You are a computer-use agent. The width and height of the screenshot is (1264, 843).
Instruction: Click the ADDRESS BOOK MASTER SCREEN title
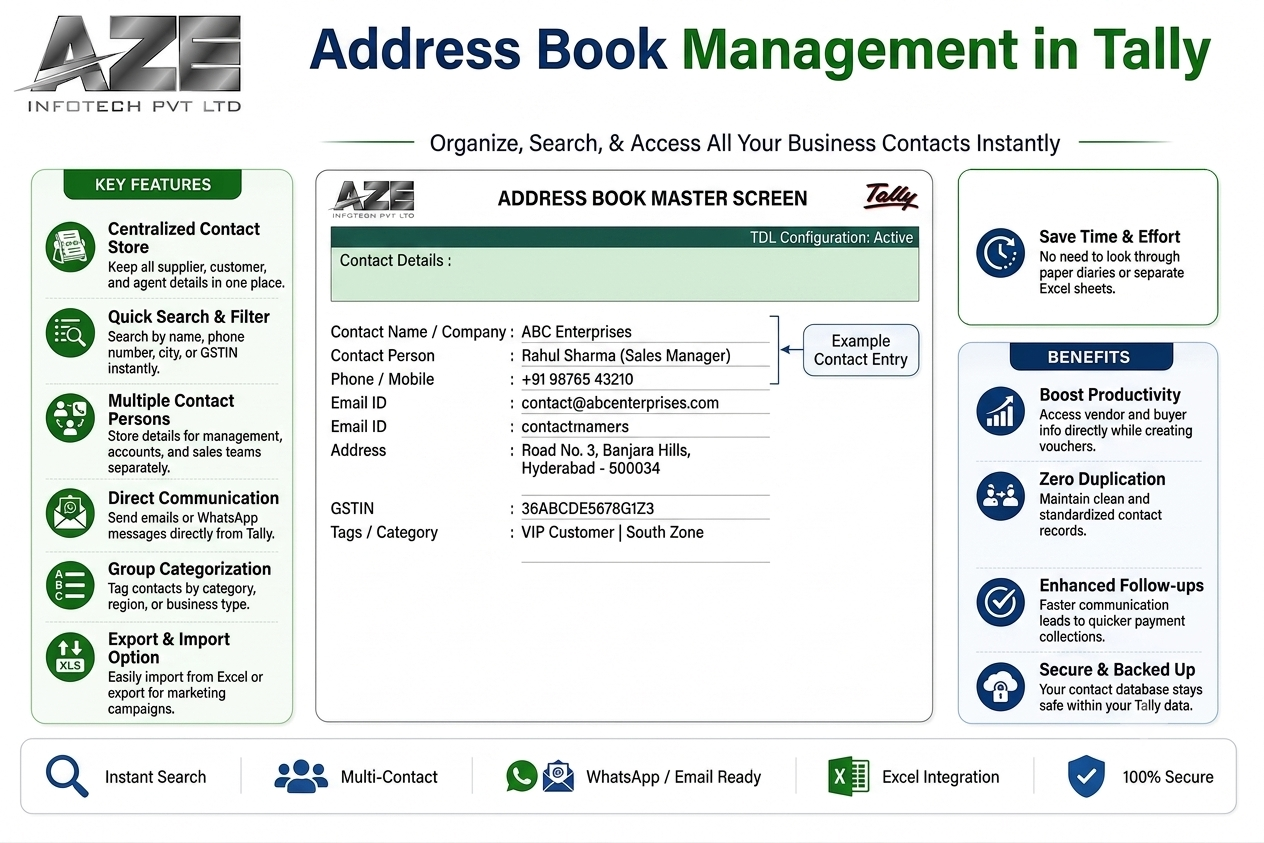tap(652, 198)
